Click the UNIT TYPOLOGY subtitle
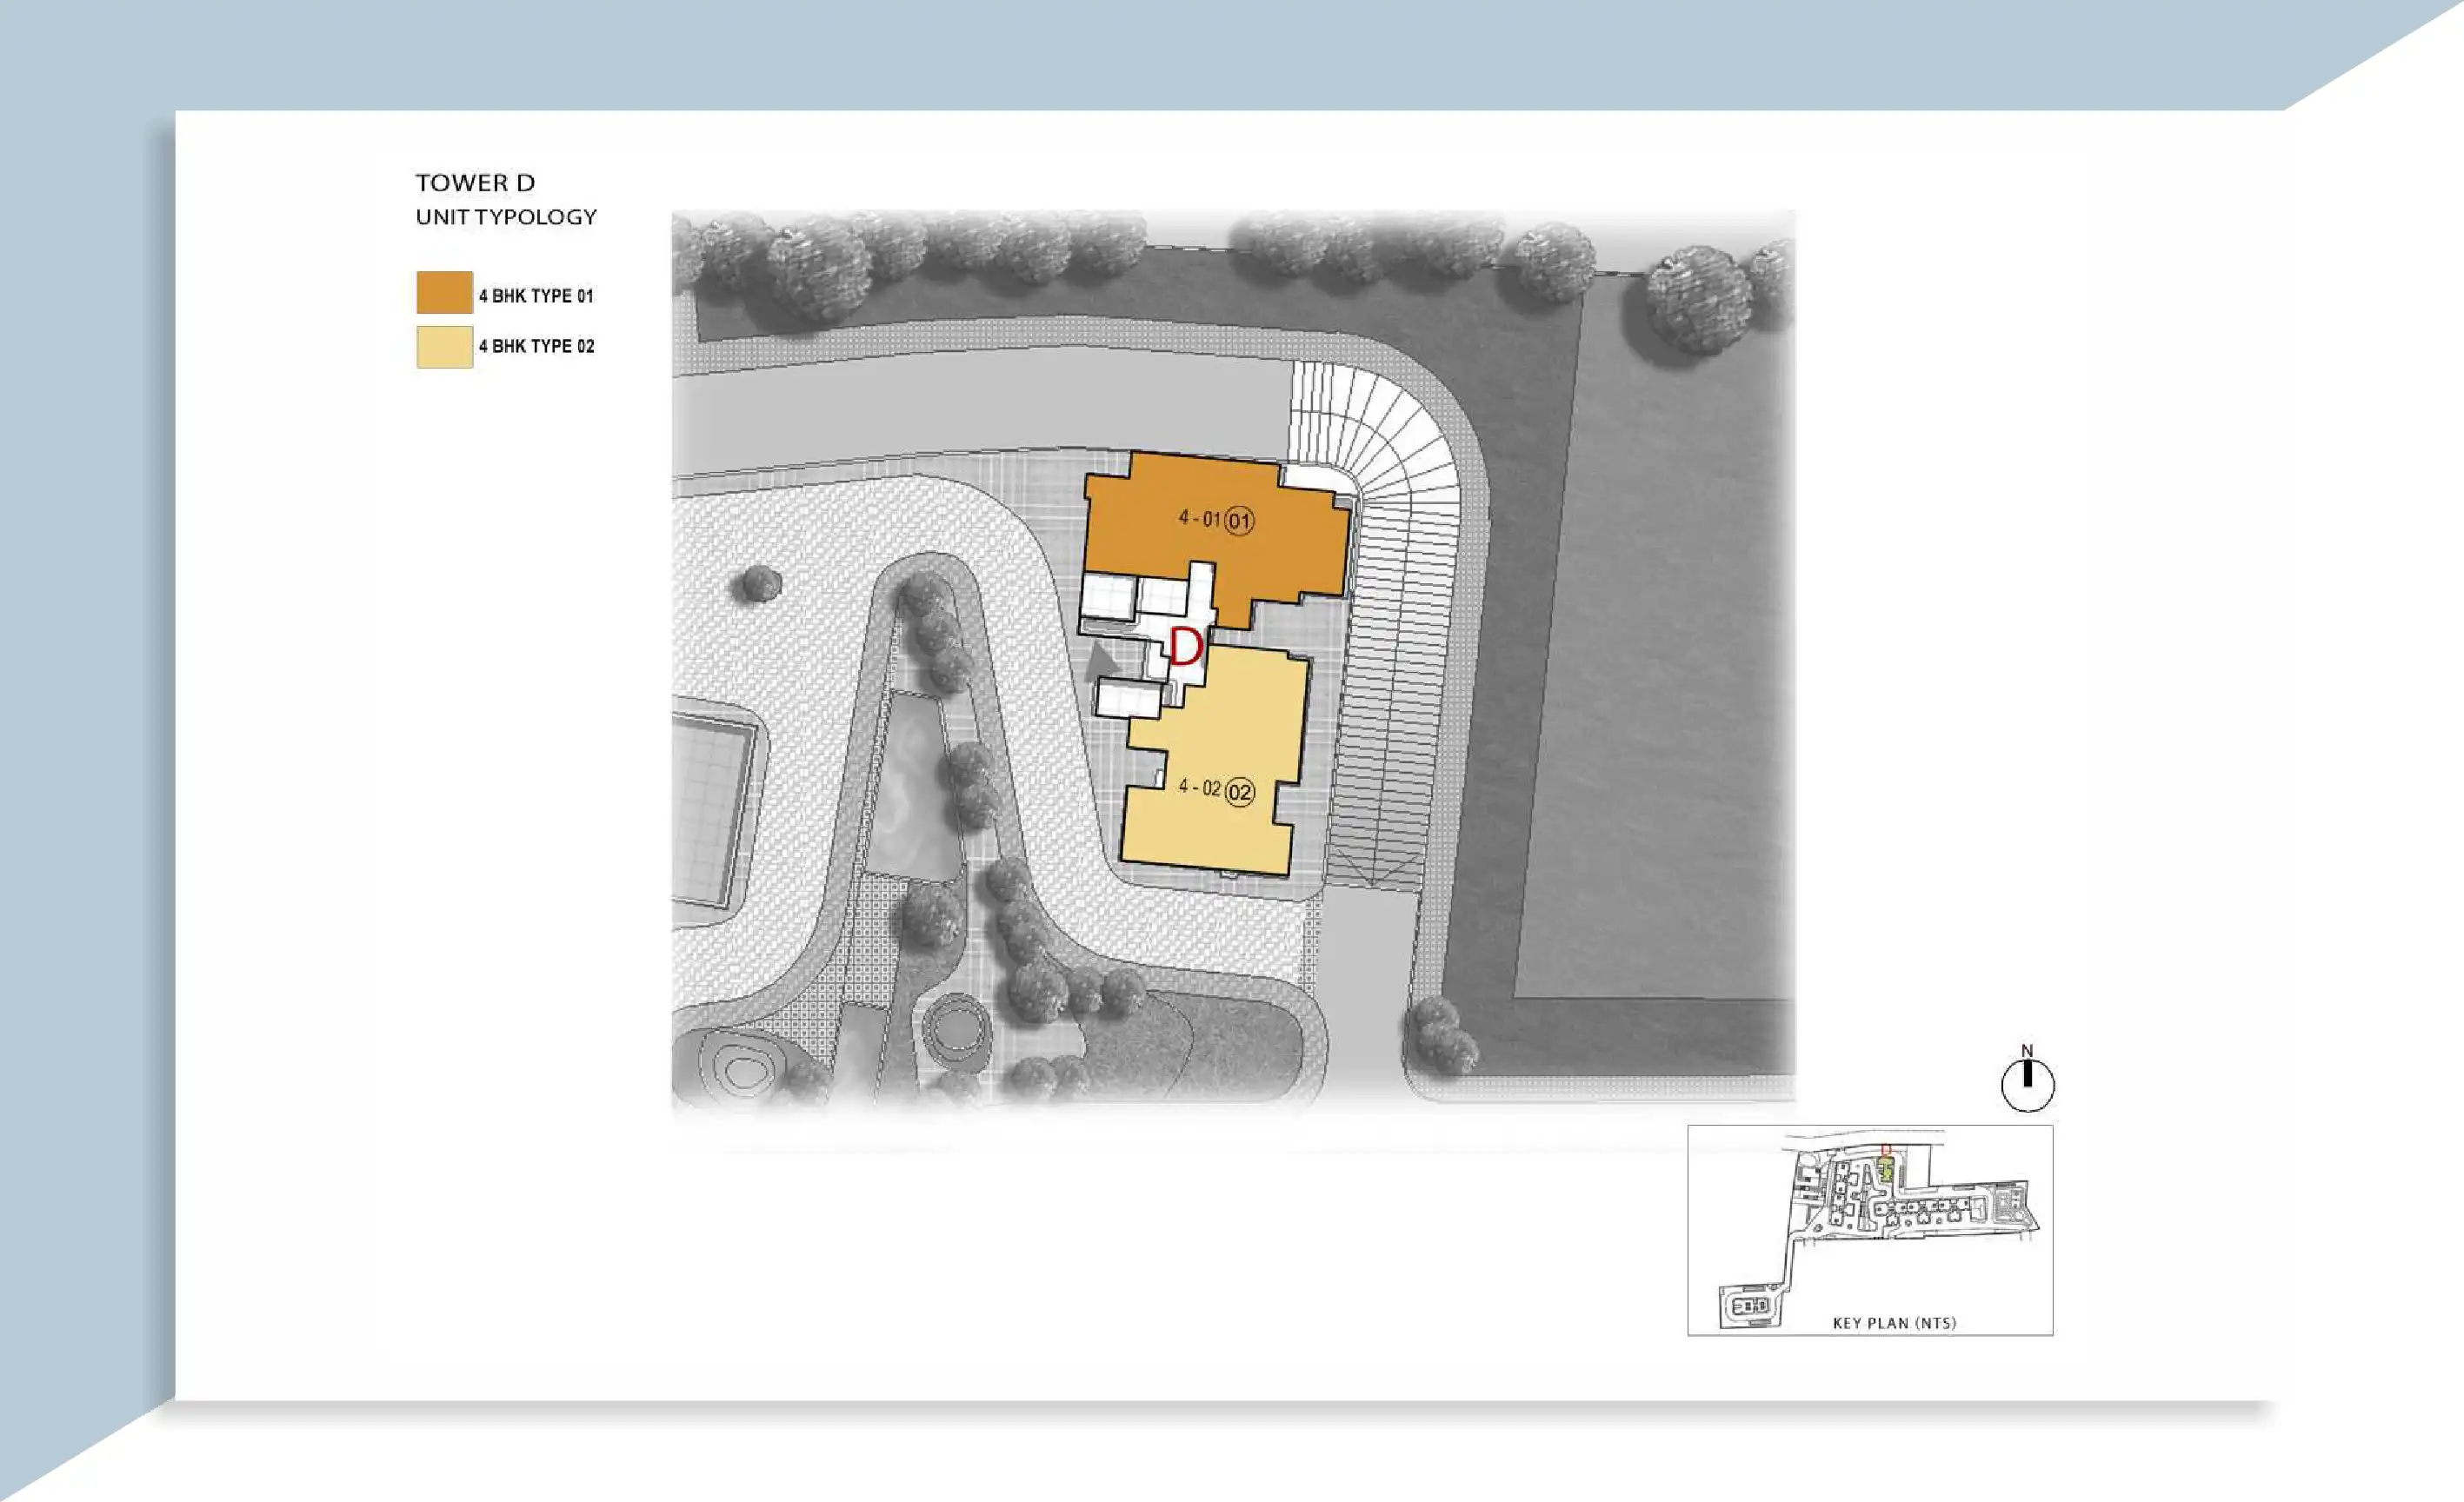The image size is (2464, 1502). coord(506,217)
